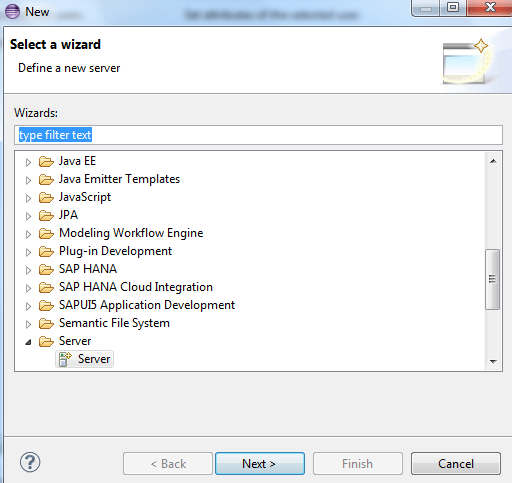The height and width of the screenshot is (483, 512).
Task: Select the SAP HANA label
Action: coord(88,269)
